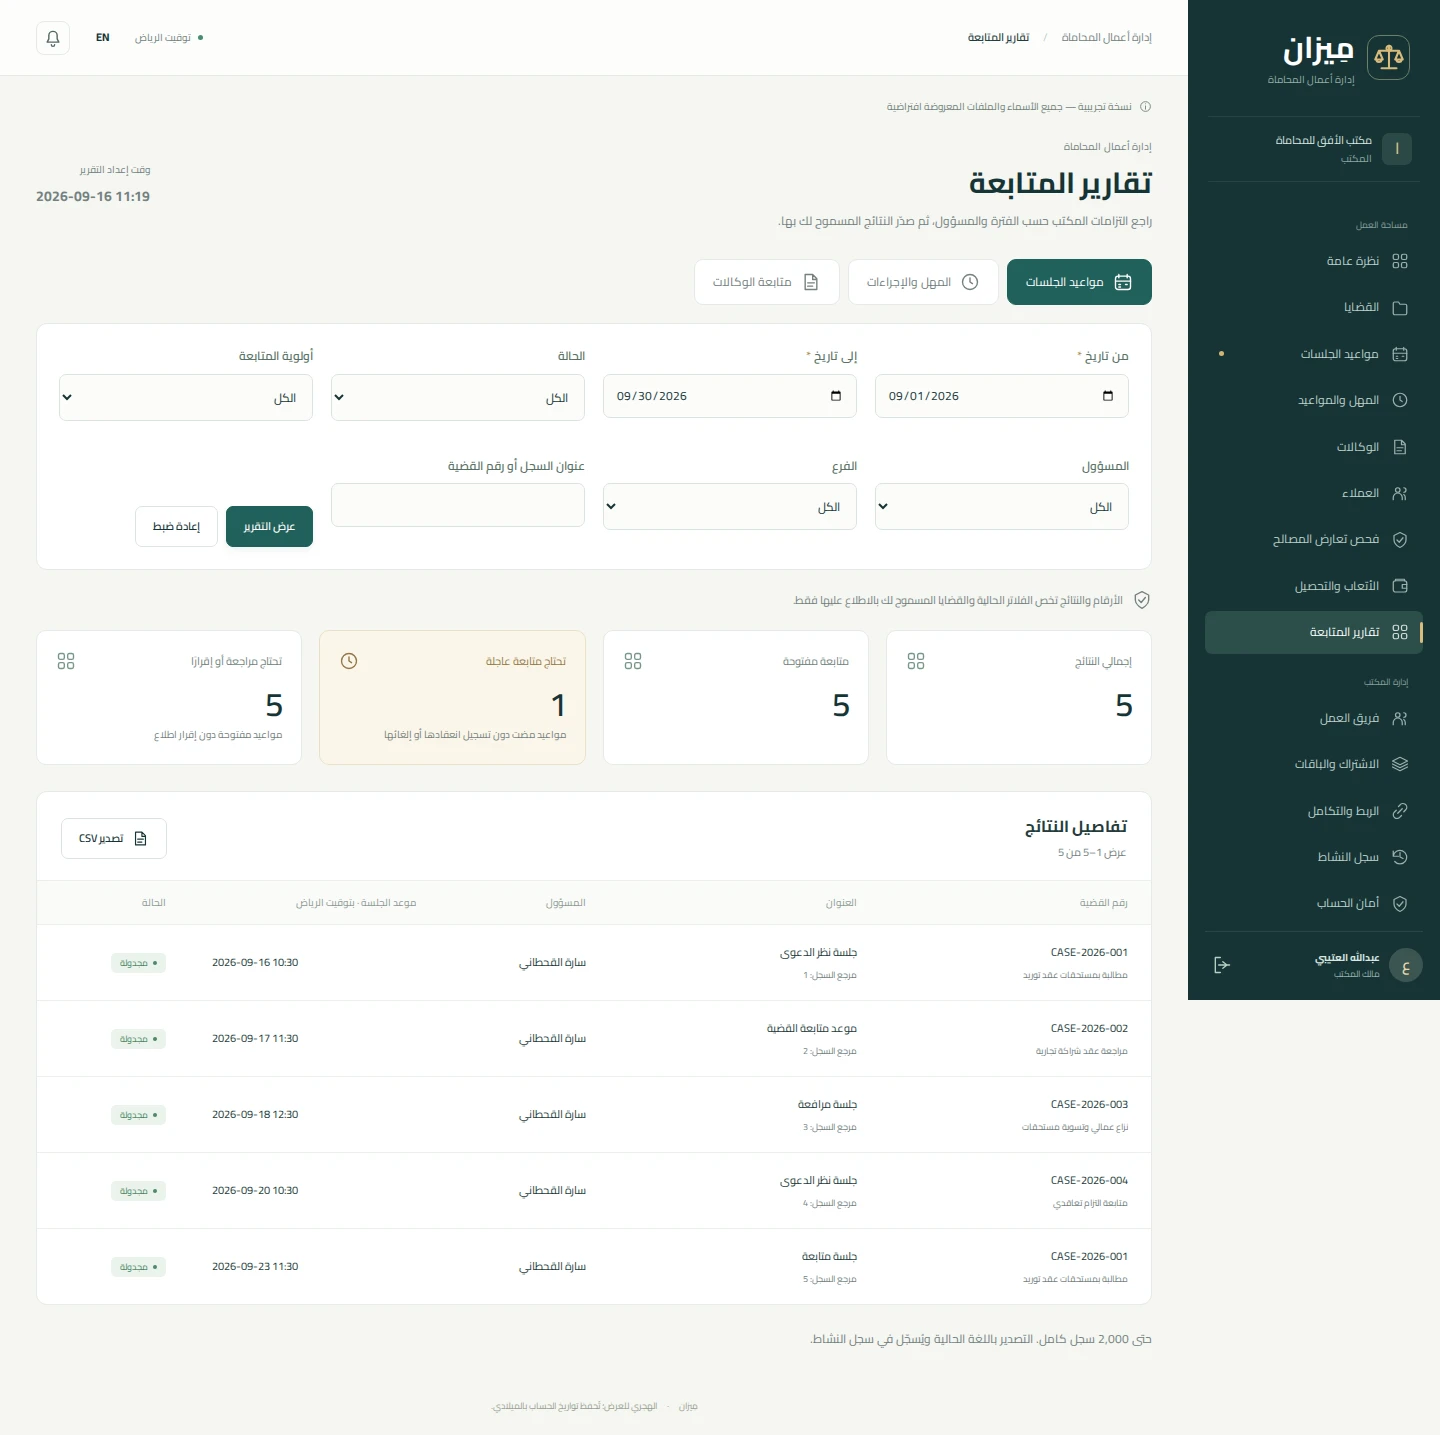Screen dimensions: 1440x1435
Task: Open الوكالات document item in sidebar
Action: point(1313,447)
